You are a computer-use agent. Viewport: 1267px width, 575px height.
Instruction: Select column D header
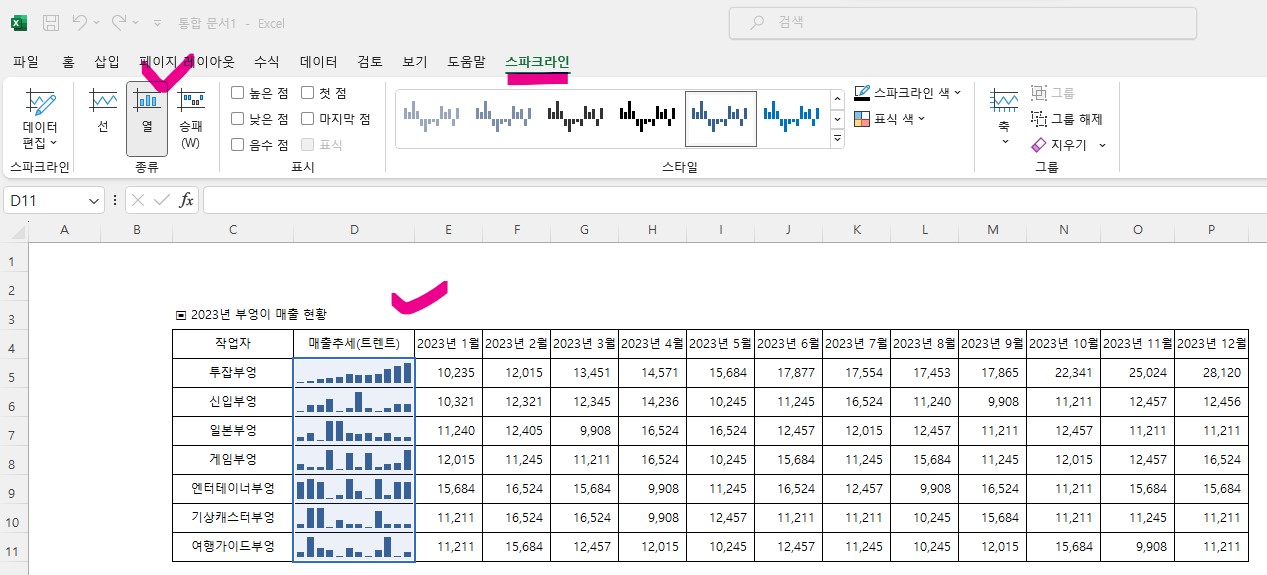tap(354, 230)
